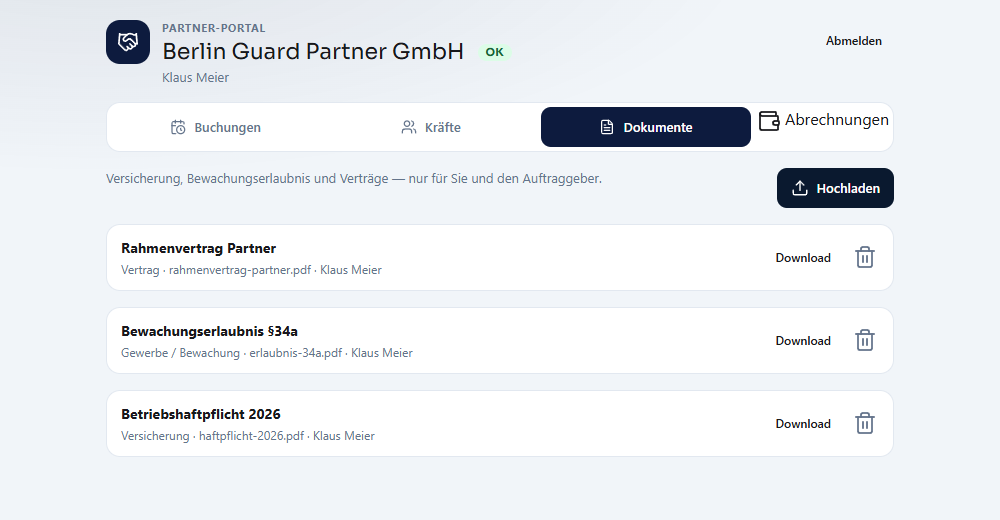Click the people icon in Kräfte tab
This screenshot has height=520, width=1000.
pos(409,128)
